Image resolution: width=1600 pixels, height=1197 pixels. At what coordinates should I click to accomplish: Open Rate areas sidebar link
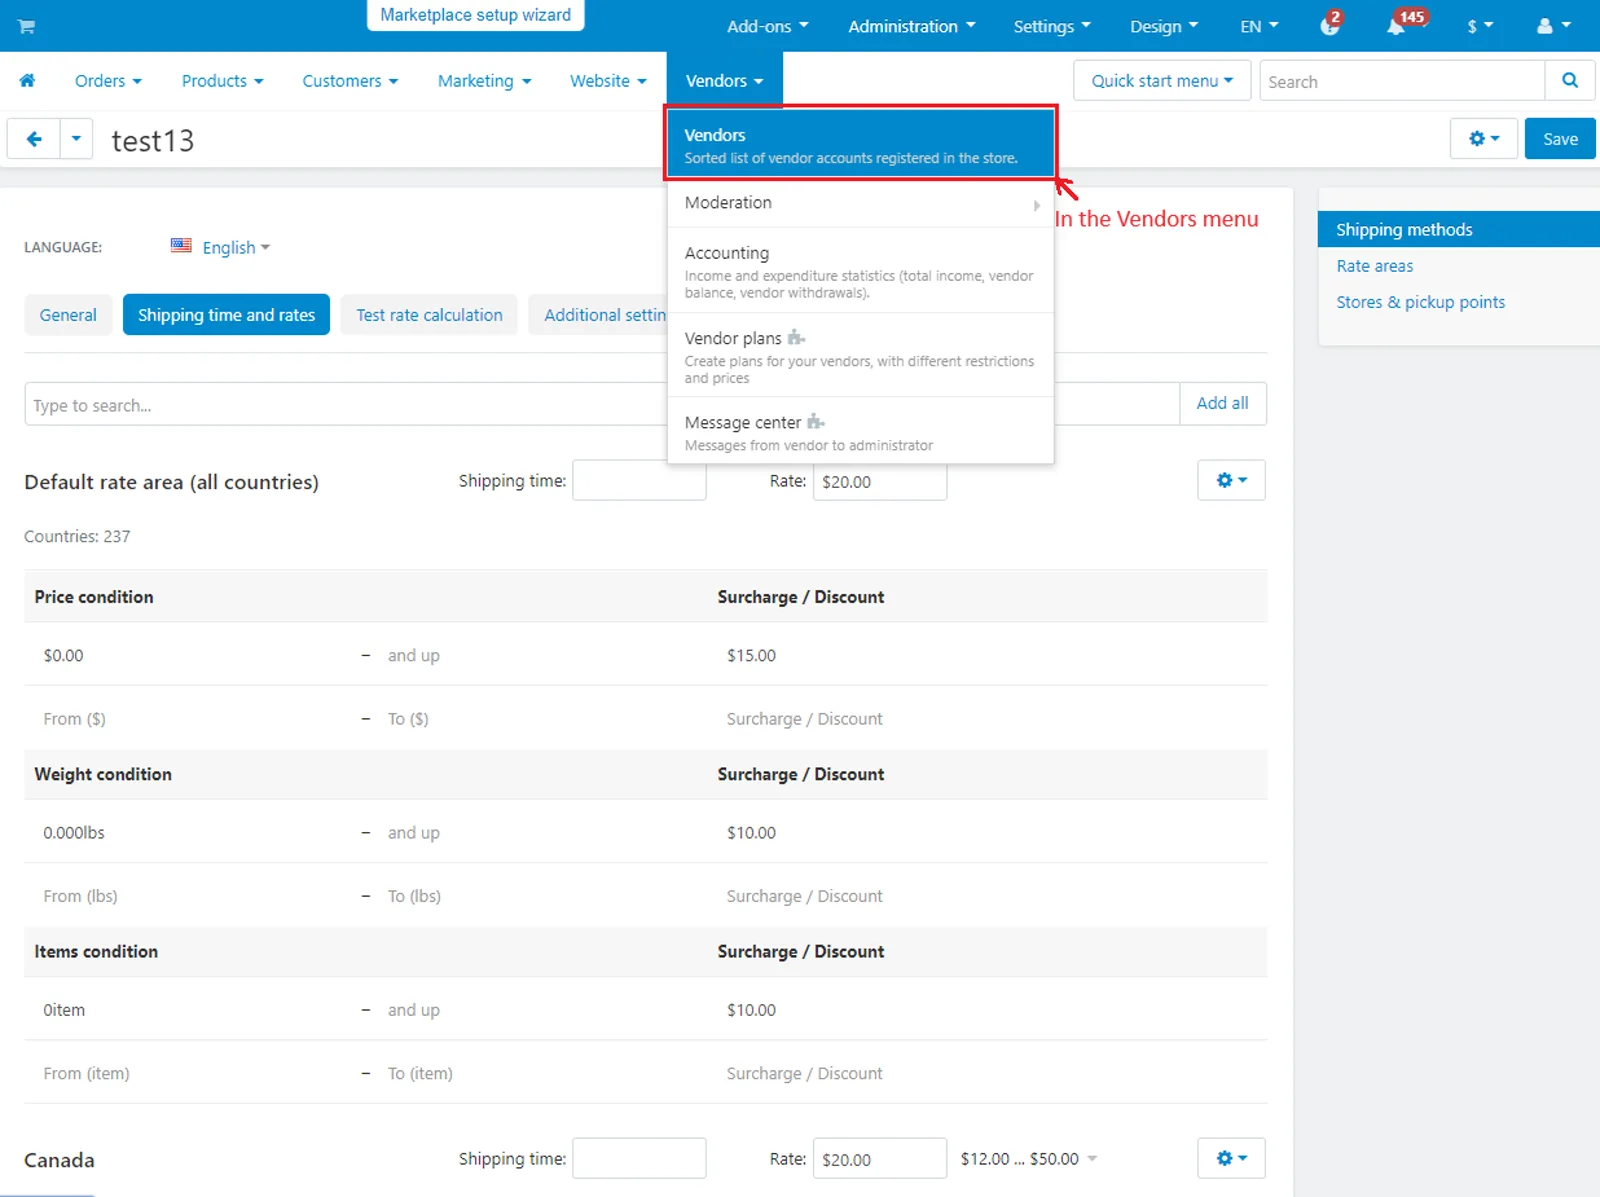click(1374, 266)
